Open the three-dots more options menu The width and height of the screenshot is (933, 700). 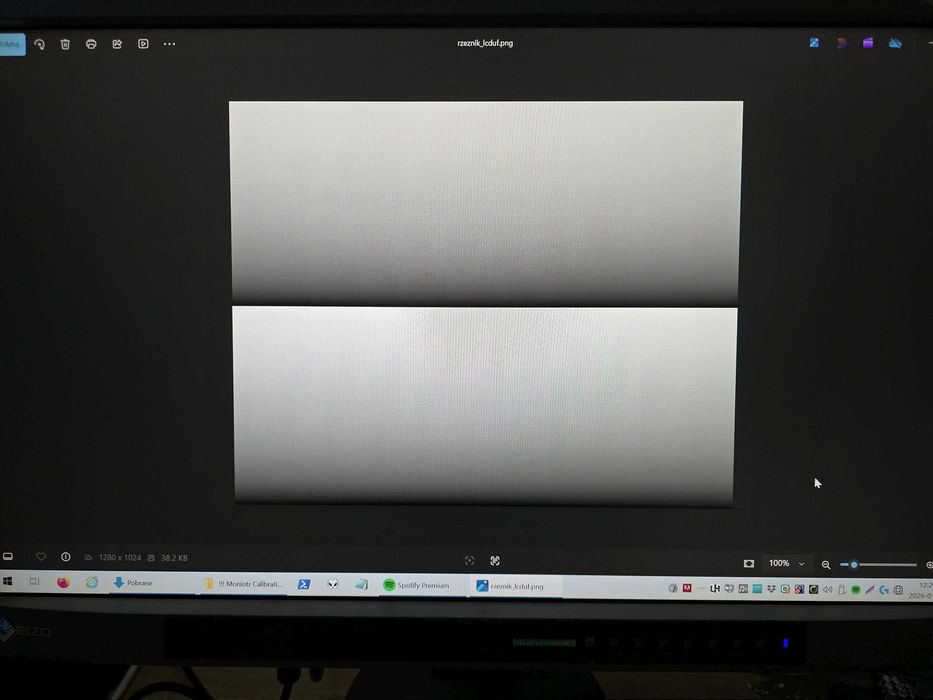click(x=170, y=44)
